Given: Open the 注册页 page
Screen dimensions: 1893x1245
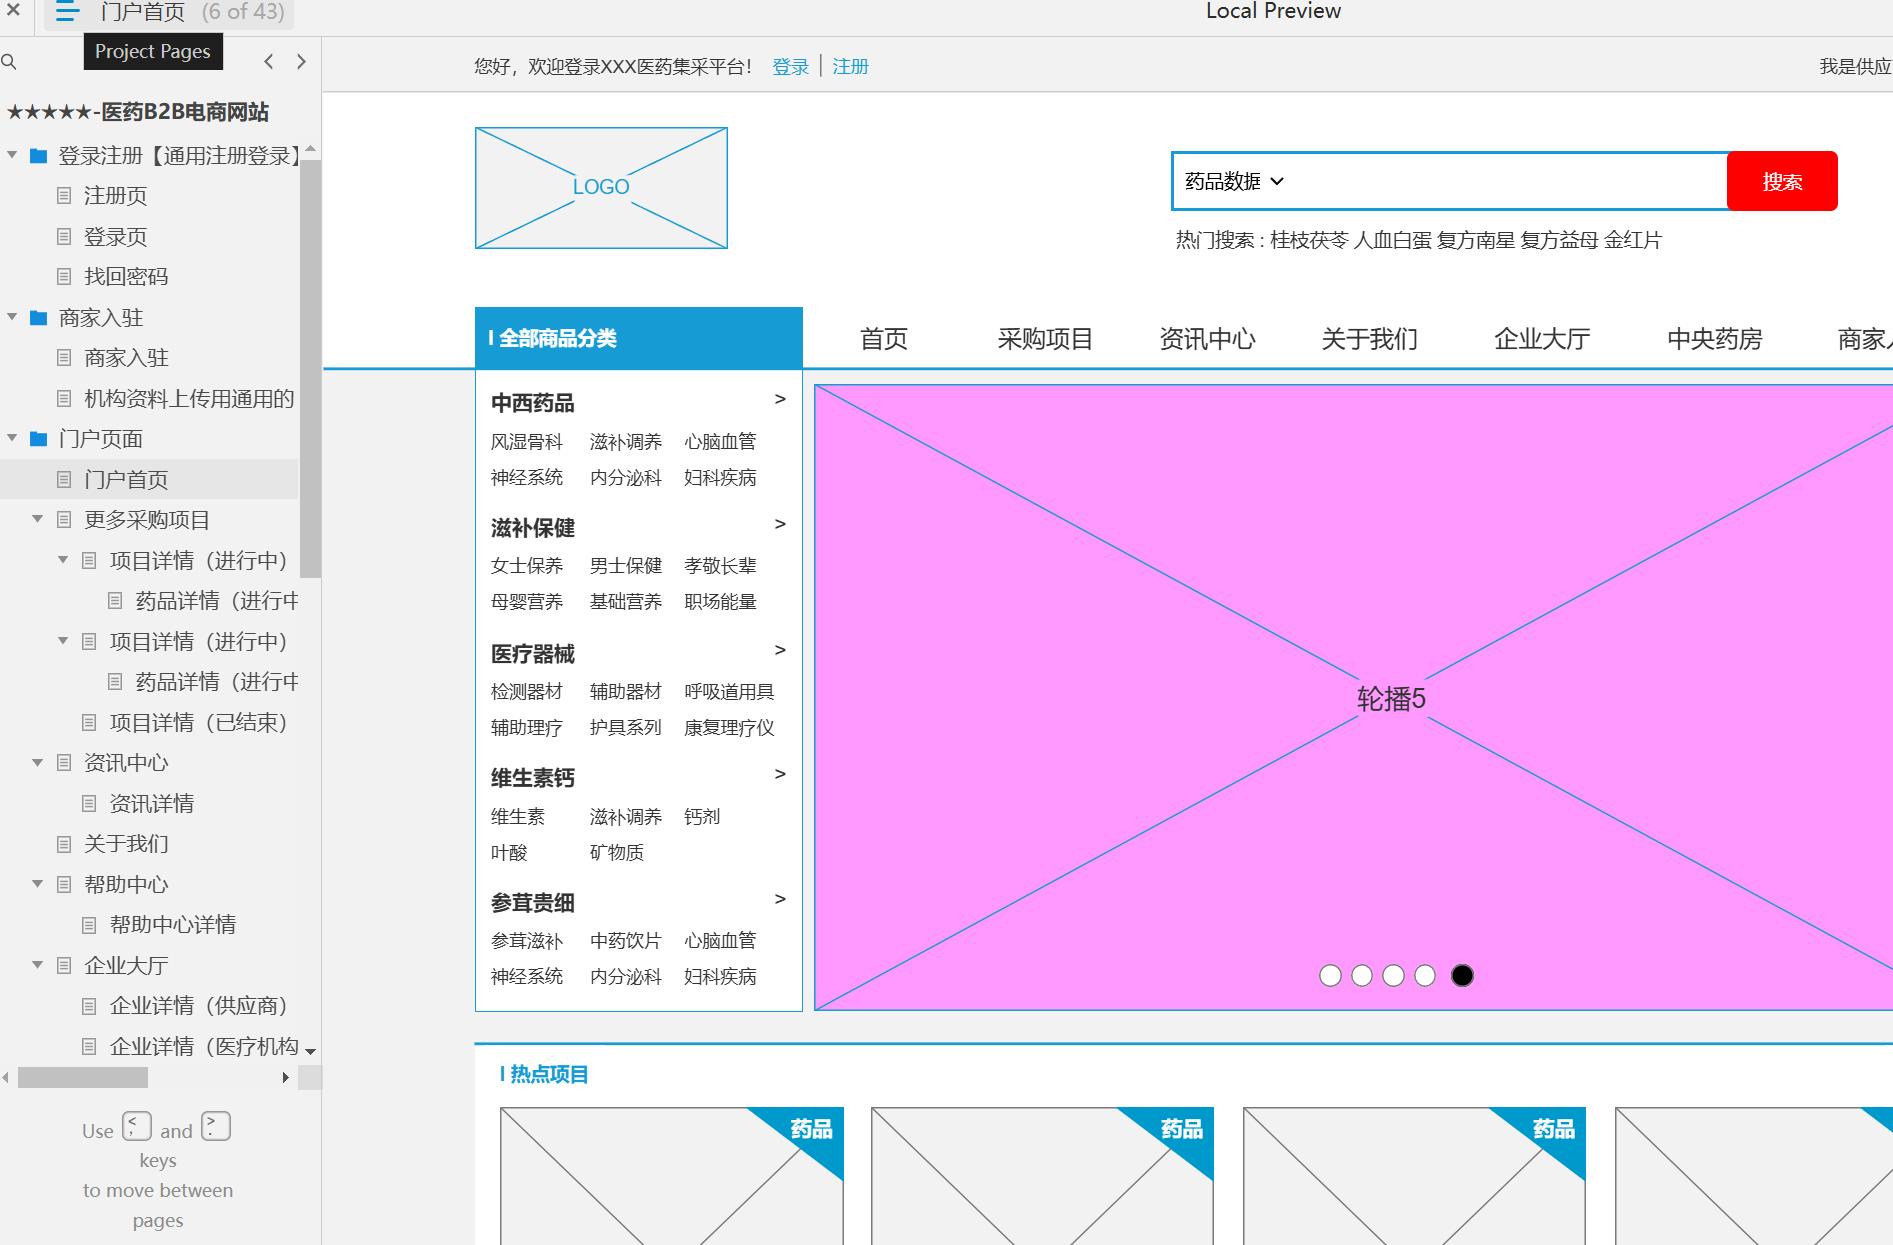Looking at the screenshot, I should click(x=115, y=196).
